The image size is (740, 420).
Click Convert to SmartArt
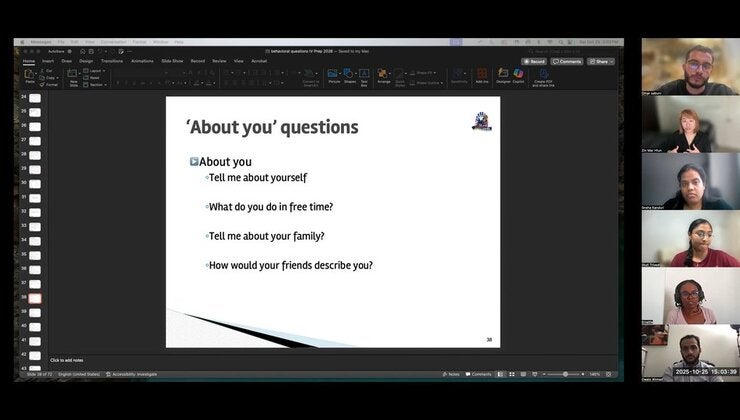coord(311,78)
